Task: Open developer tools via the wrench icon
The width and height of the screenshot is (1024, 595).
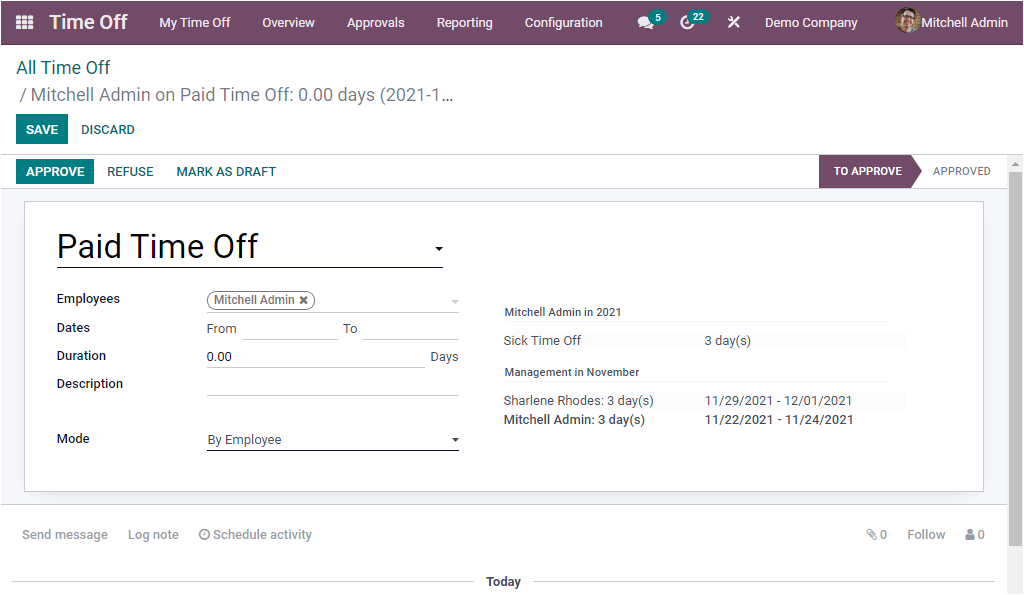Action: pyautogui.click(x=733, y=21)
